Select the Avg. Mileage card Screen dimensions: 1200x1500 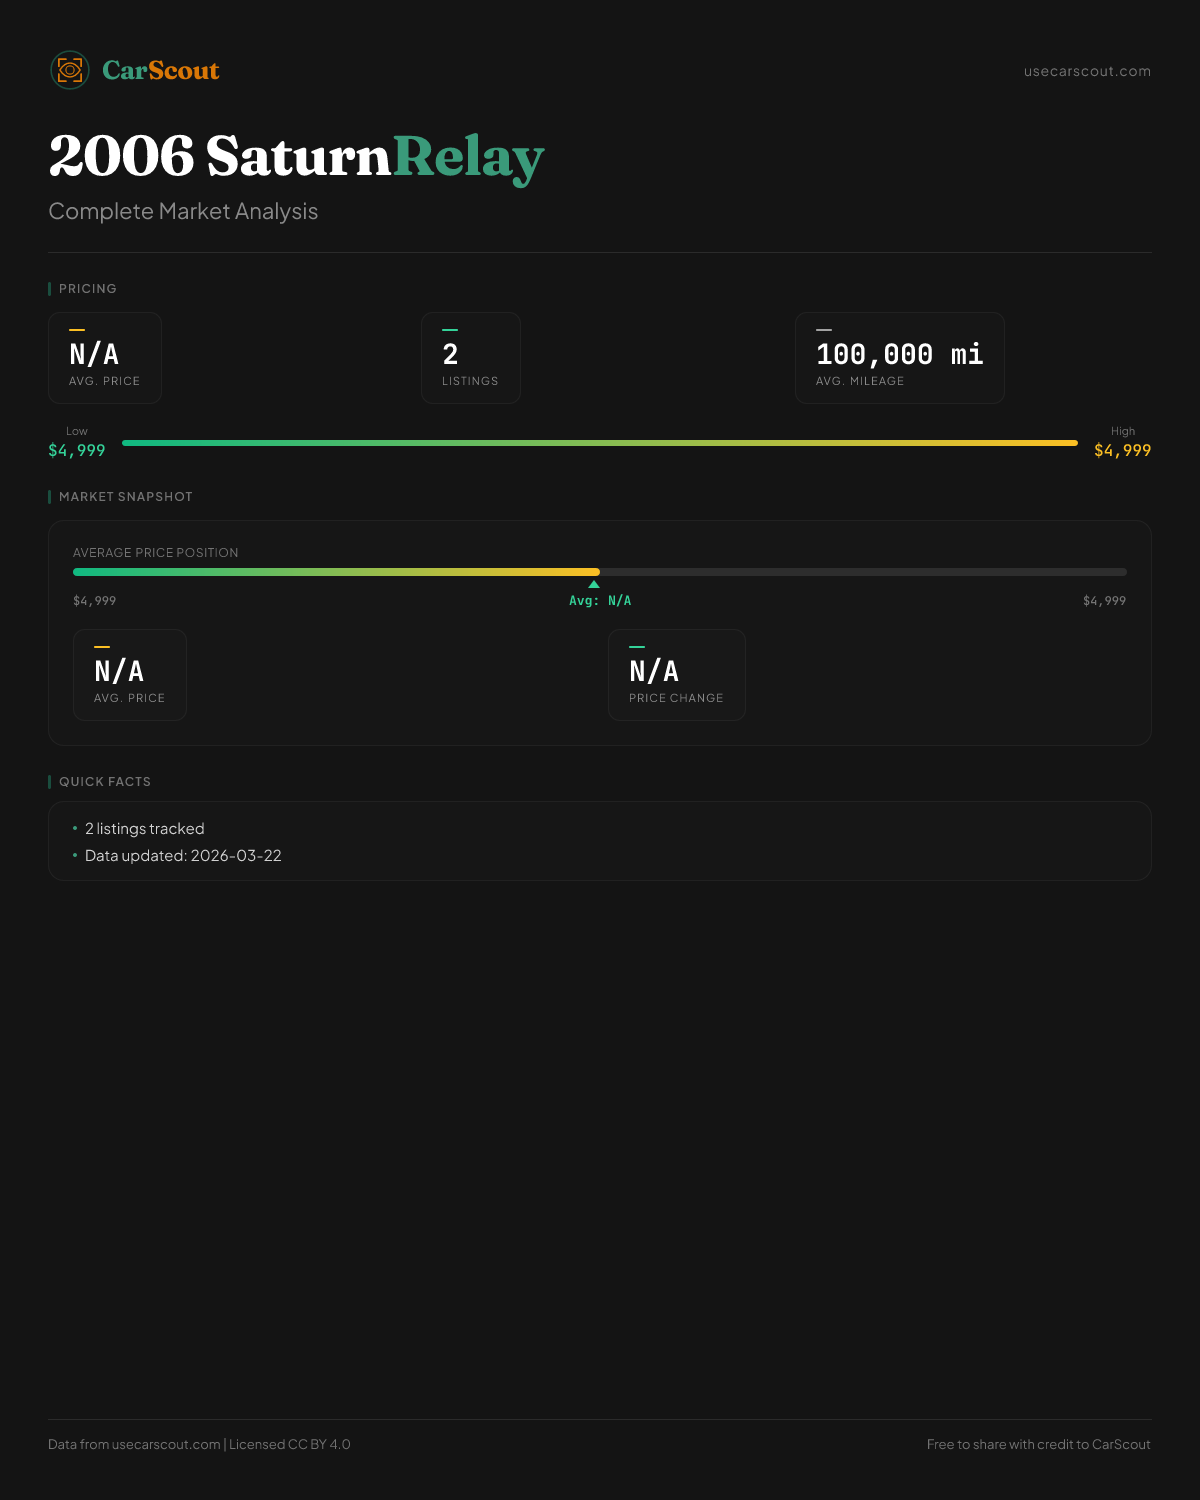coord(899,358)
